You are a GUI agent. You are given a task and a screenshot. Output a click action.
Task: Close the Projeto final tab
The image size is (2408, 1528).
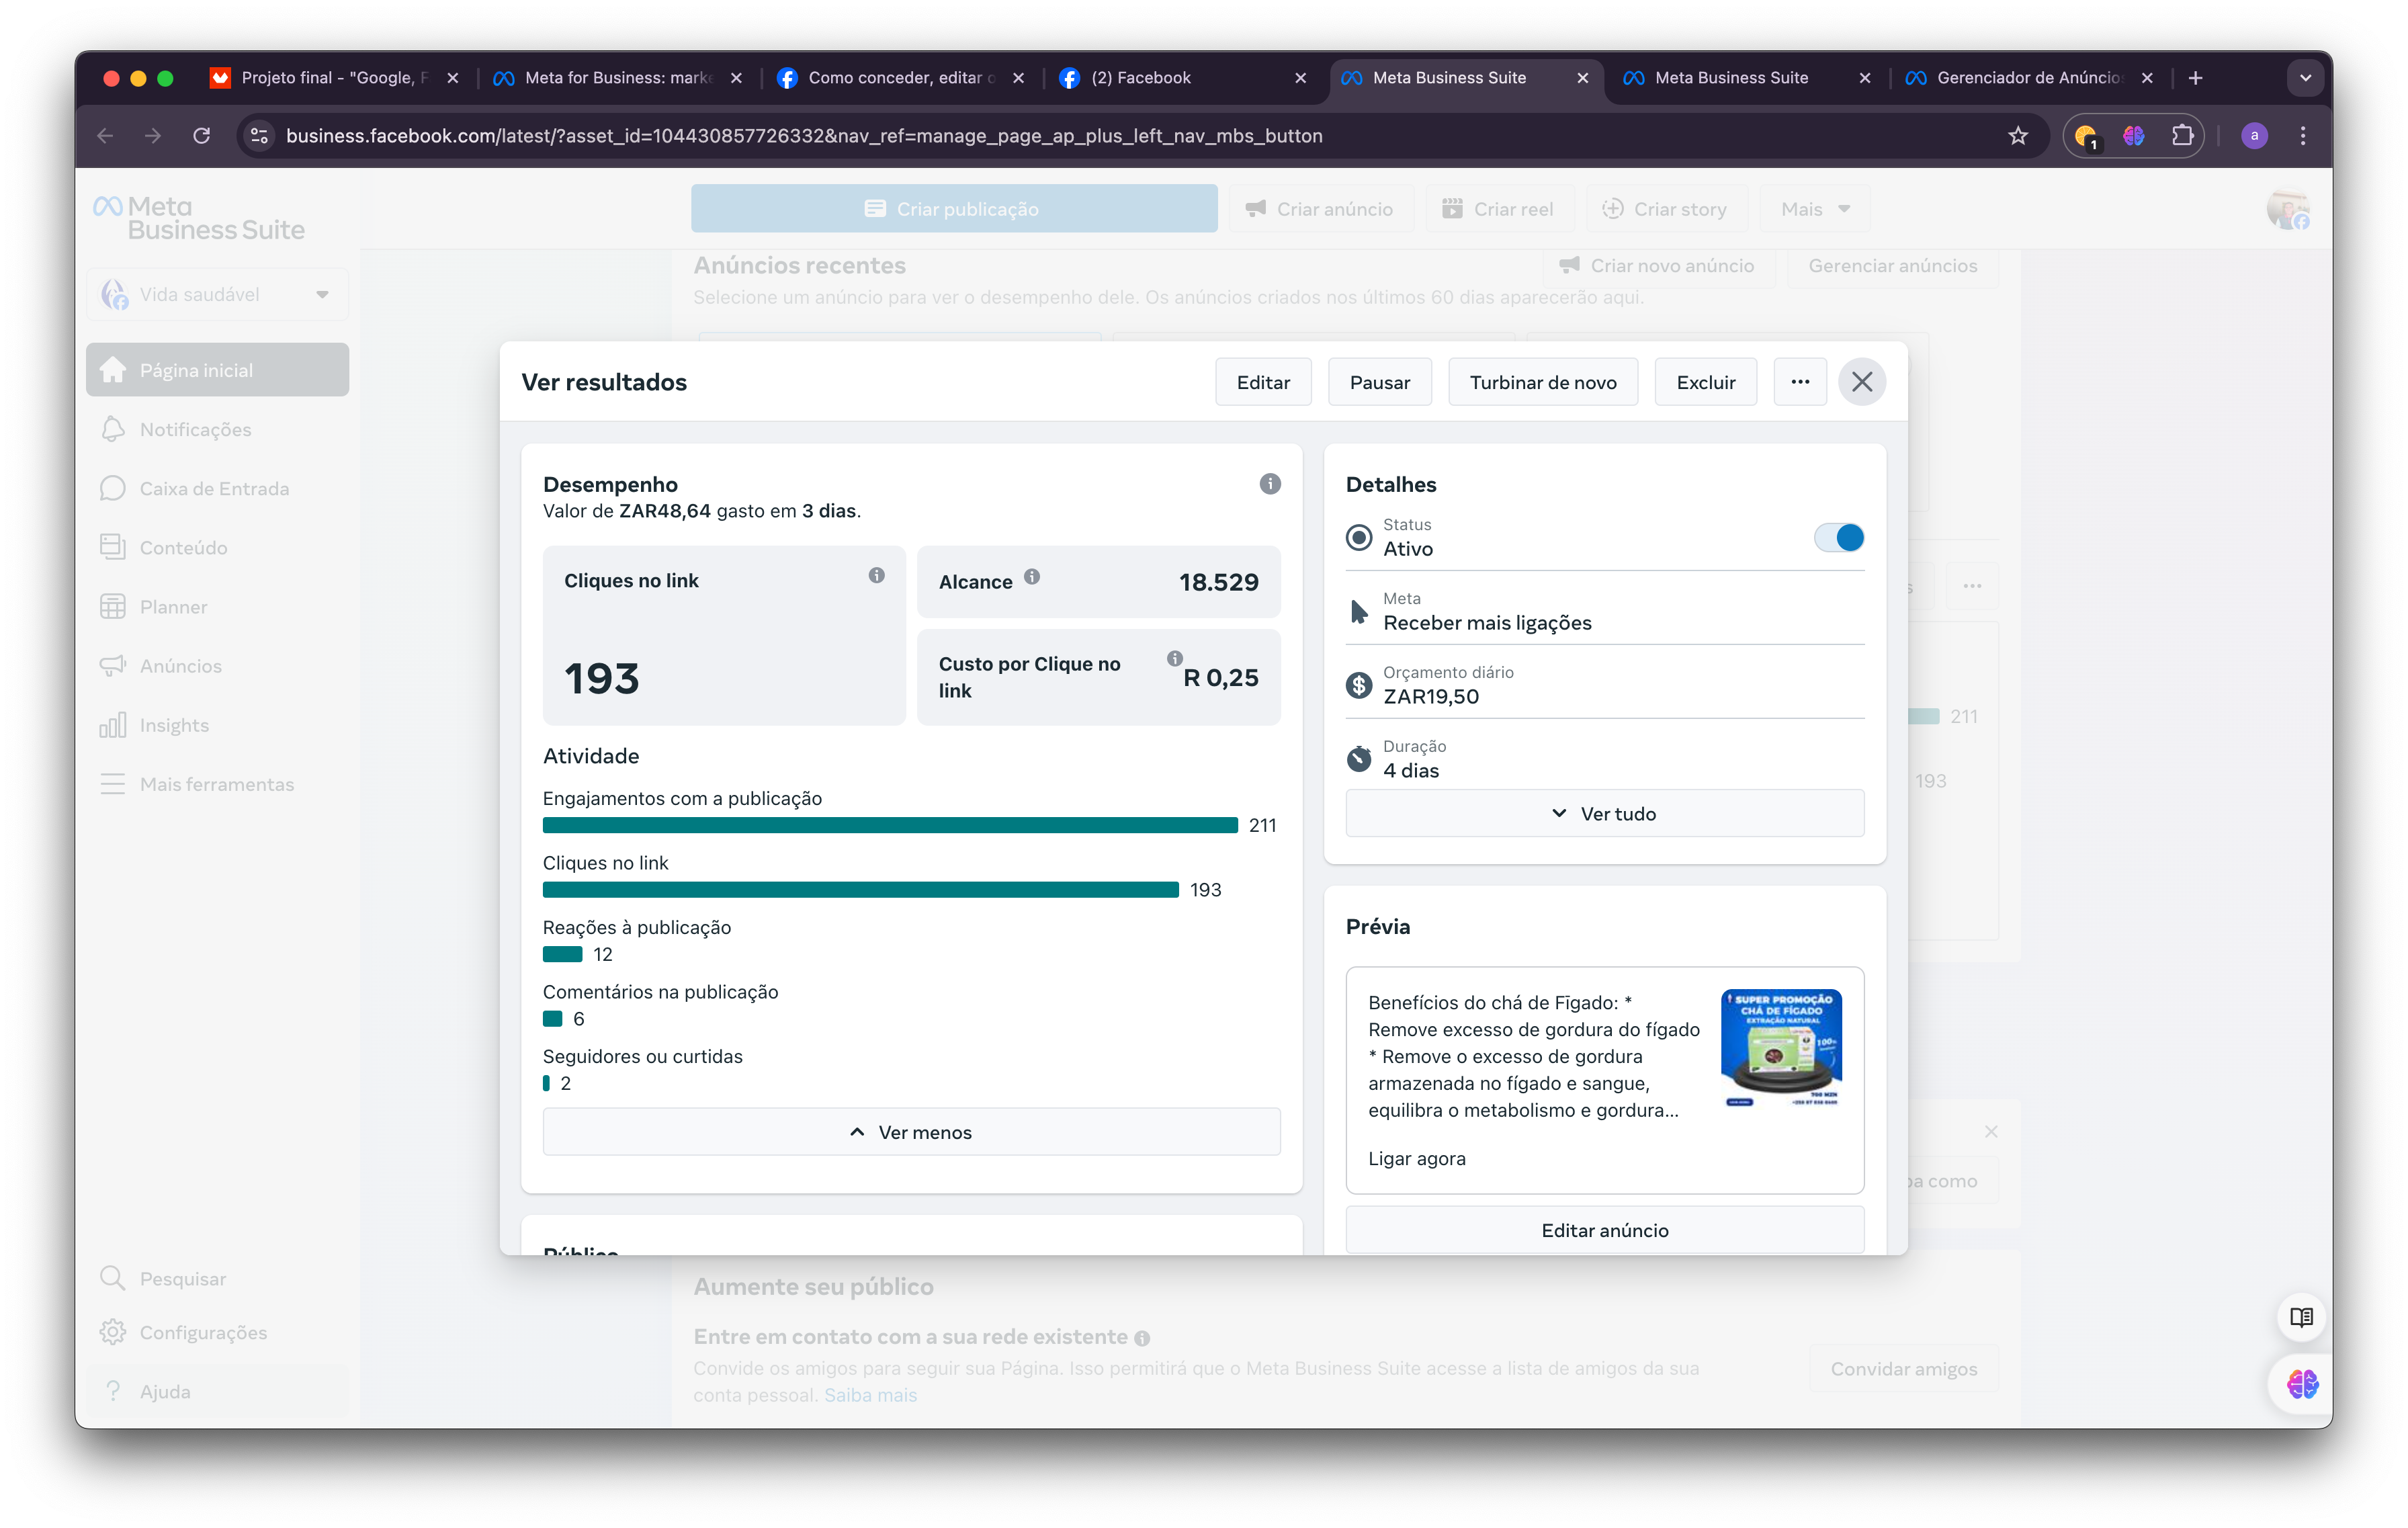pos(453,77)
